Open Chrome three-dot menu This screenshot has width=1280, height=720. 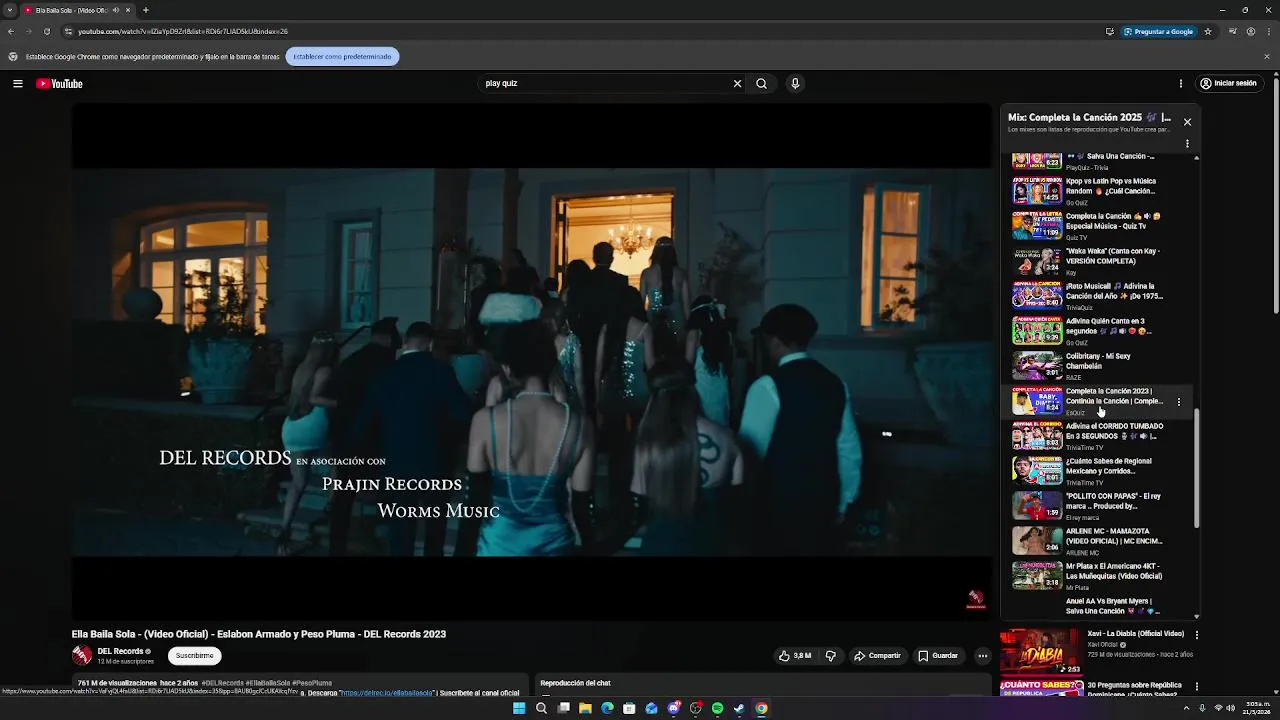pyautogui.click(x=1267, y=31)
